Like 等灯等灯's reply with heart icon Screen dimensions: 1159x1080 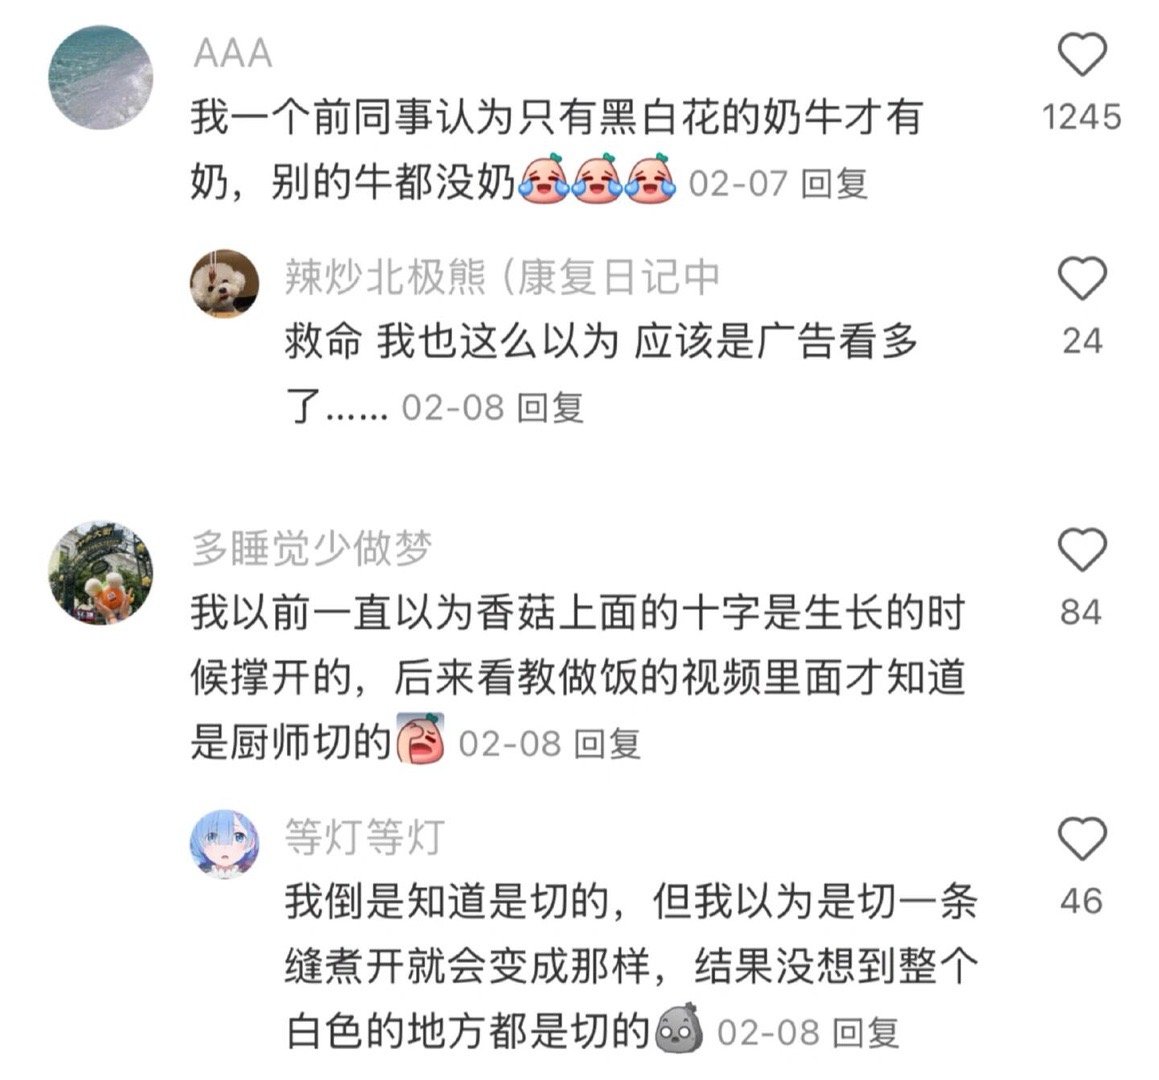[x=1081, y=838]
